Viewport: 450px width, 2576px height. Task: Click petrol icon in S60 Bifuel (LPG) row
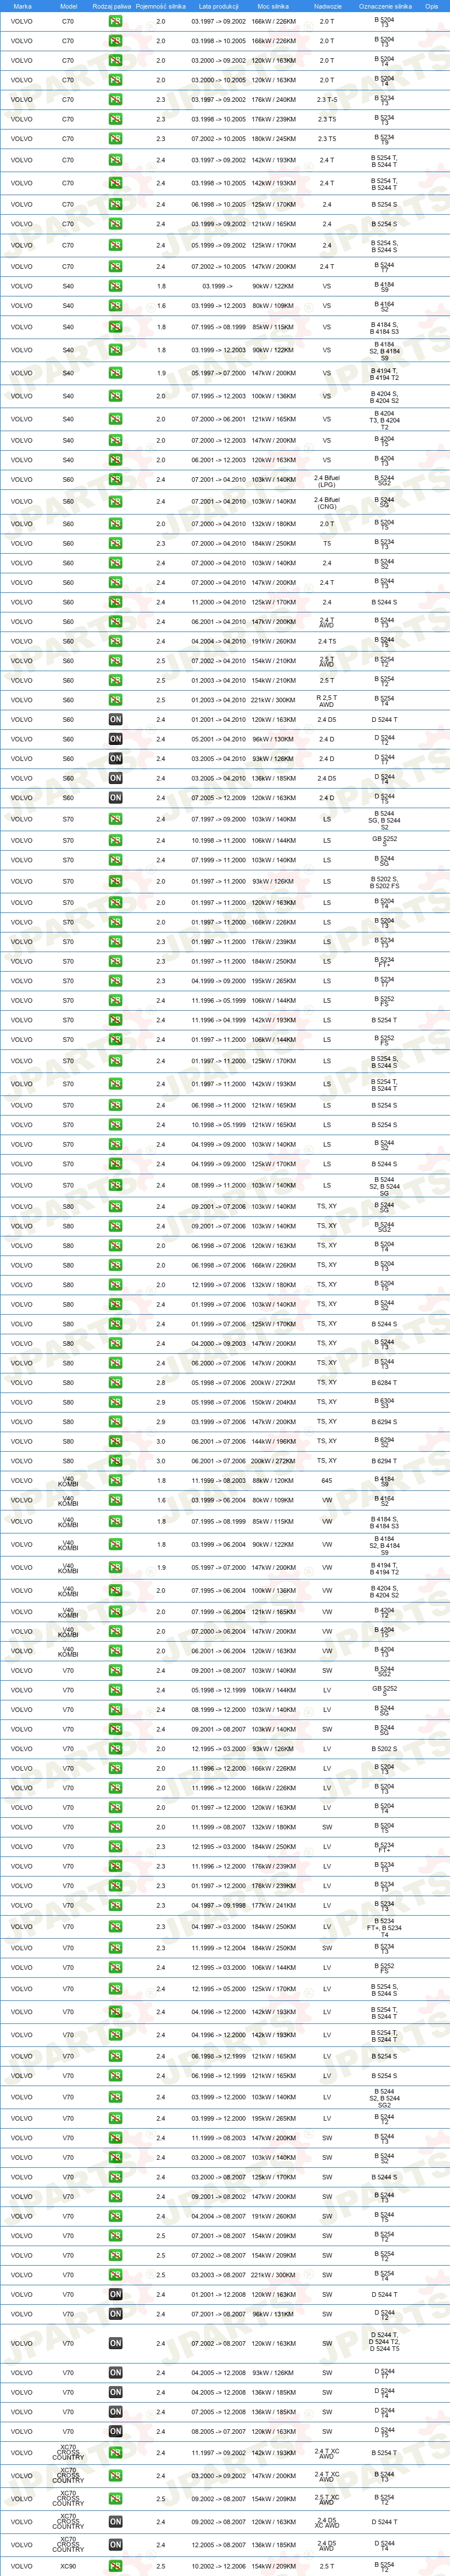coord(116,480)
